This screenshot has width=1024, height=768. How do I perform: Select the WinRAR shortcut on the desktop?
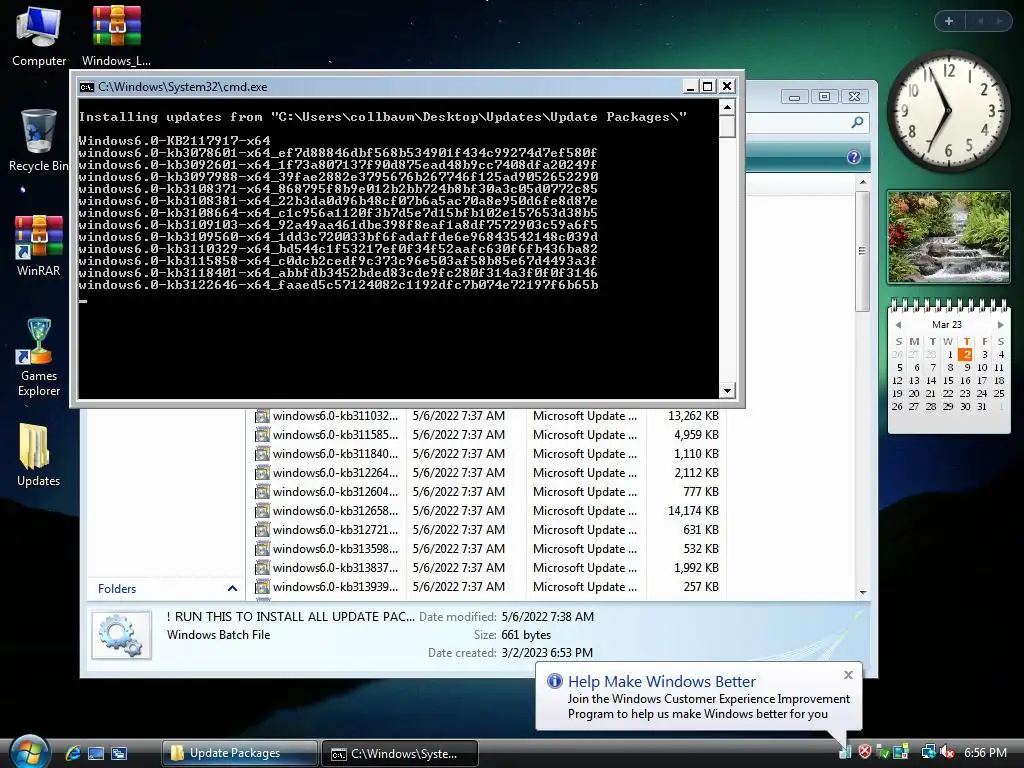pyautogui.click(x=39, y=246)
